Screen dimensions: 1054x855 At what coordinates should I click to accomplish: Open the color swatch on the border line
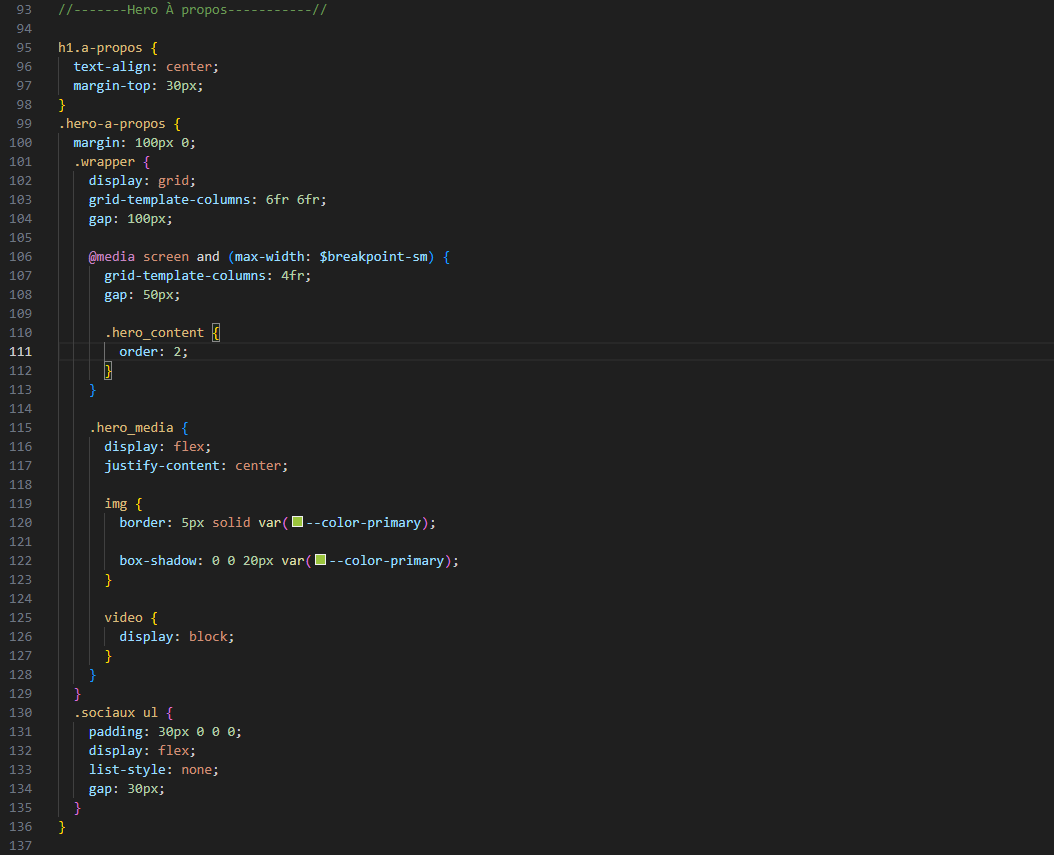pyautogui.click(x=297, y=523)
